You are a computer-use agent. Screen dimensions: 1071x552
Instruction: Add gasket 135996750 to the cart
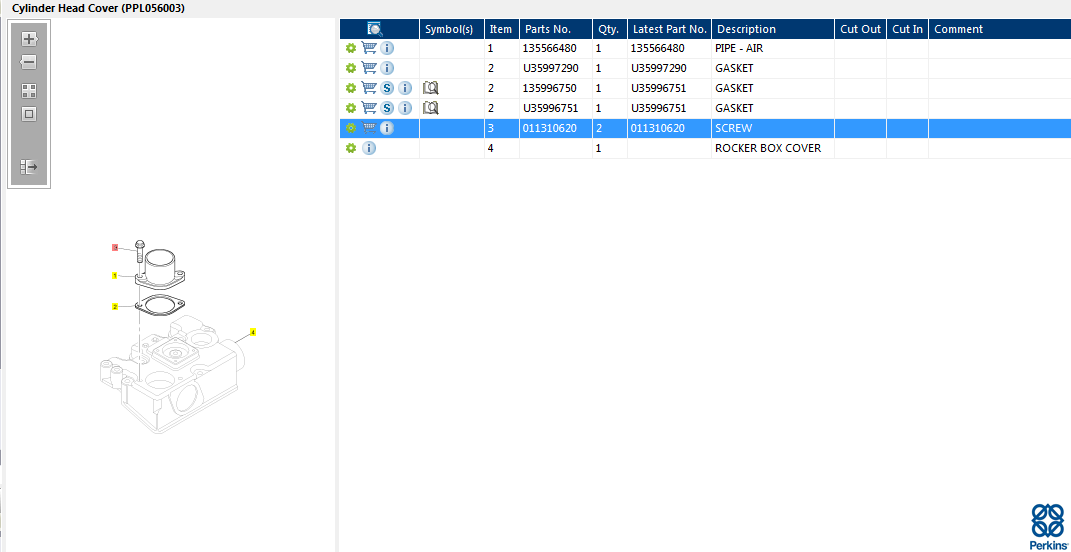coord(369,88)
